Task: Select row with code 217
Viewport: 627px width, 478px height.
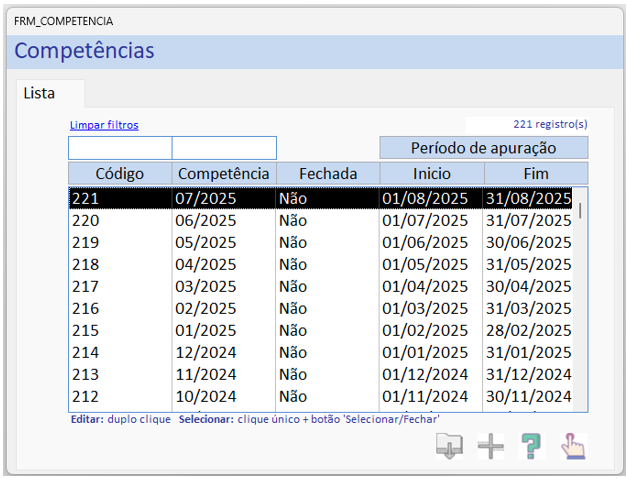Action: 320,286
